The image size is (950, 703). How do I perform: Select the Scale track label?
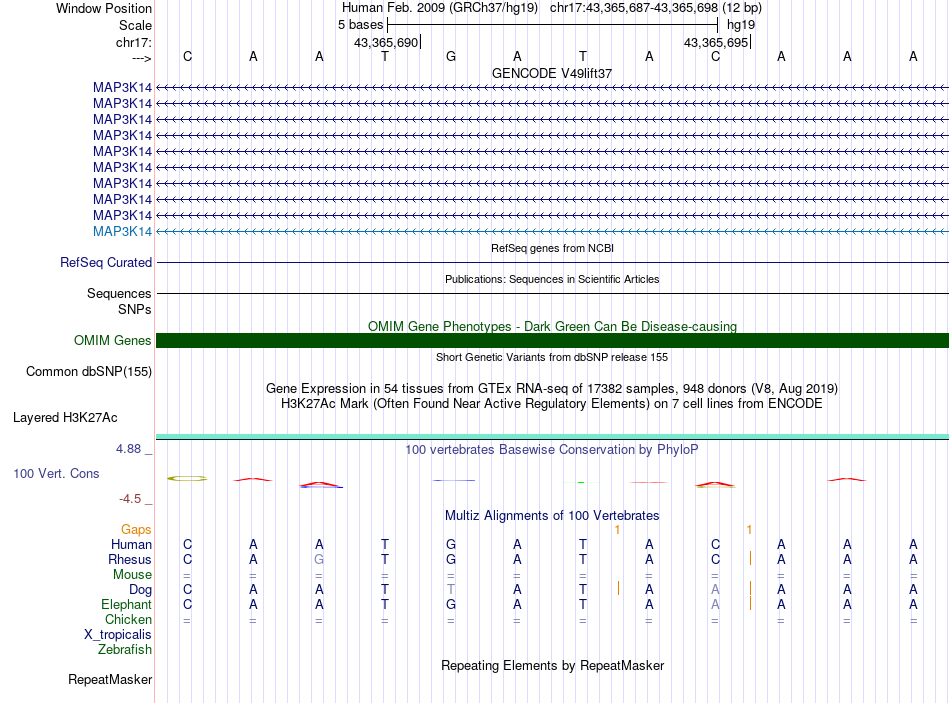(x=135, y=25)
